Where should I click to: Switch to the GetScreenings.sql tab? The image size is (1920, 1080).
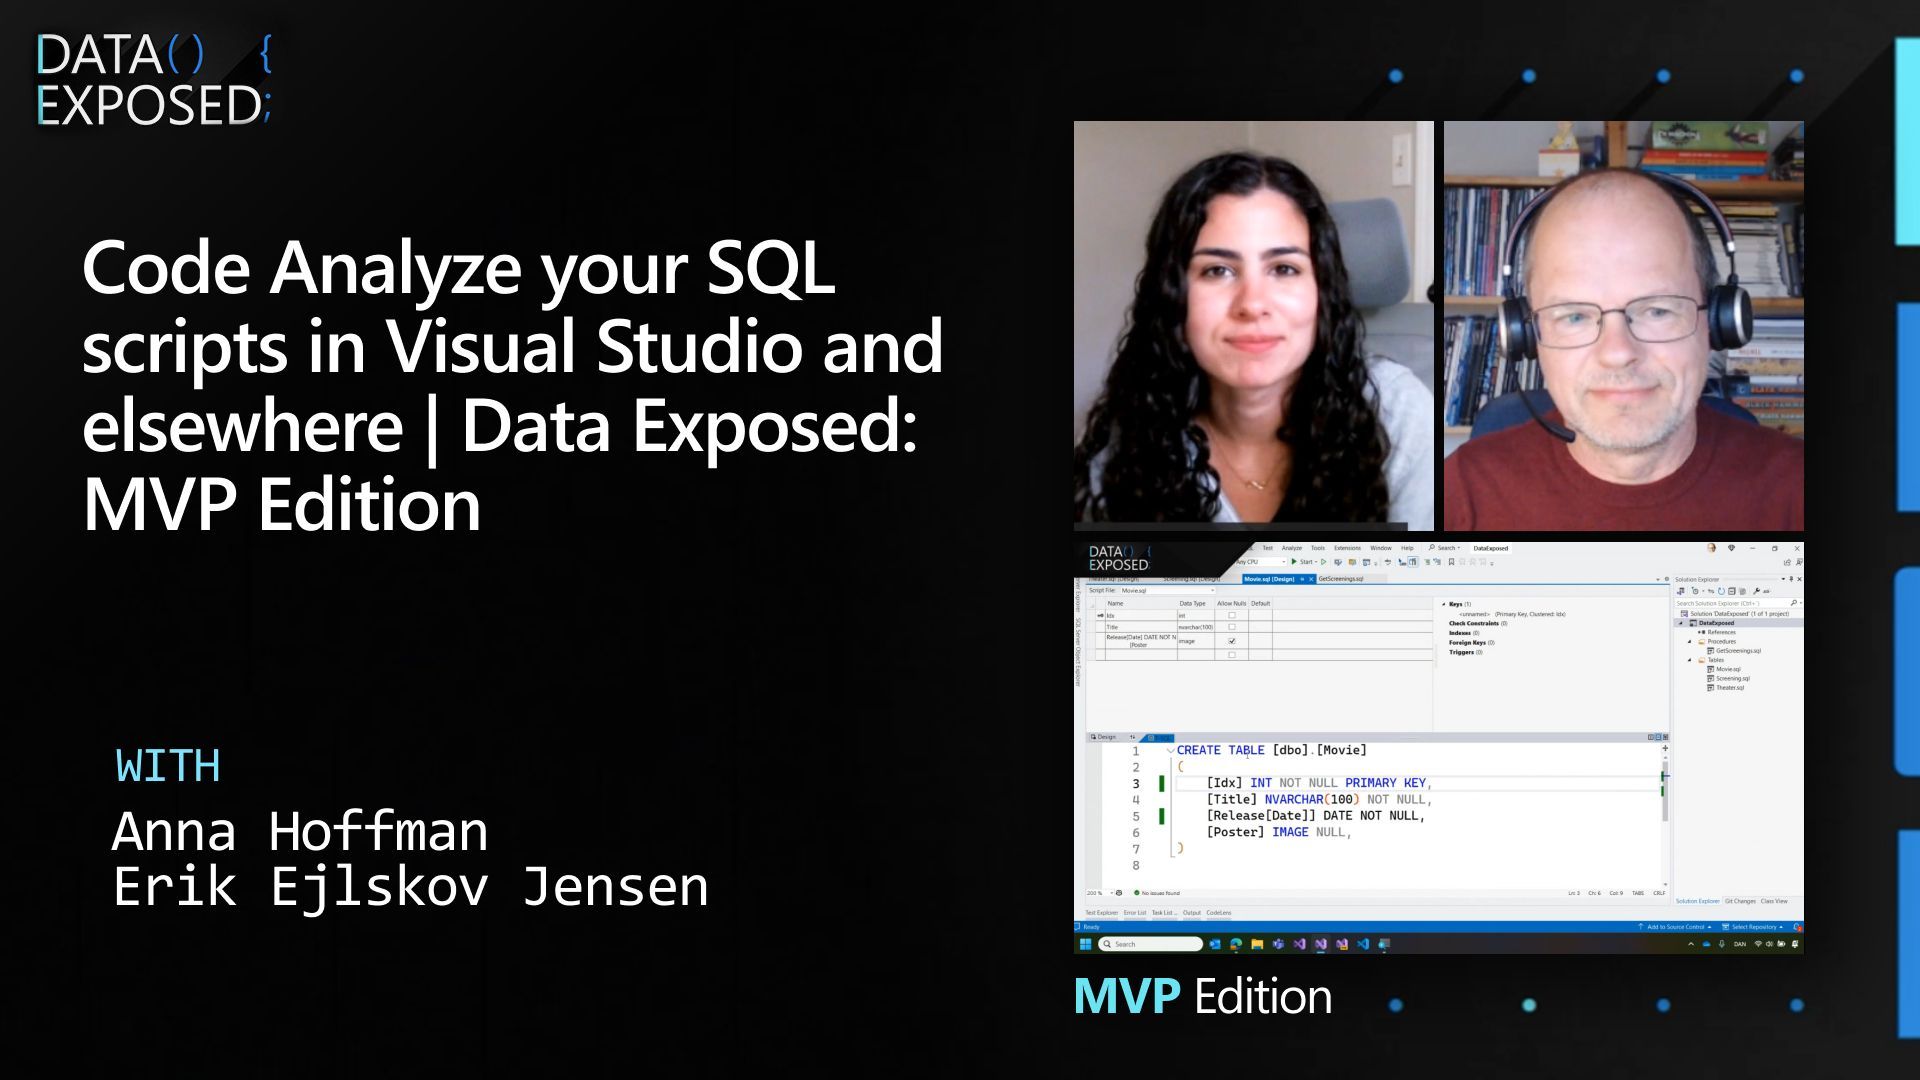(x=1340, y=579)
